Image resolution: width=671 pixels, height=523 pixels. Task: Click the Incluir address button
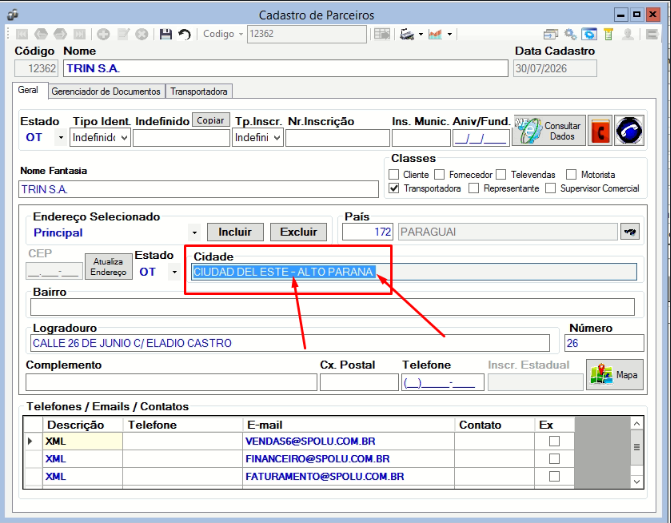coord(235,232)
